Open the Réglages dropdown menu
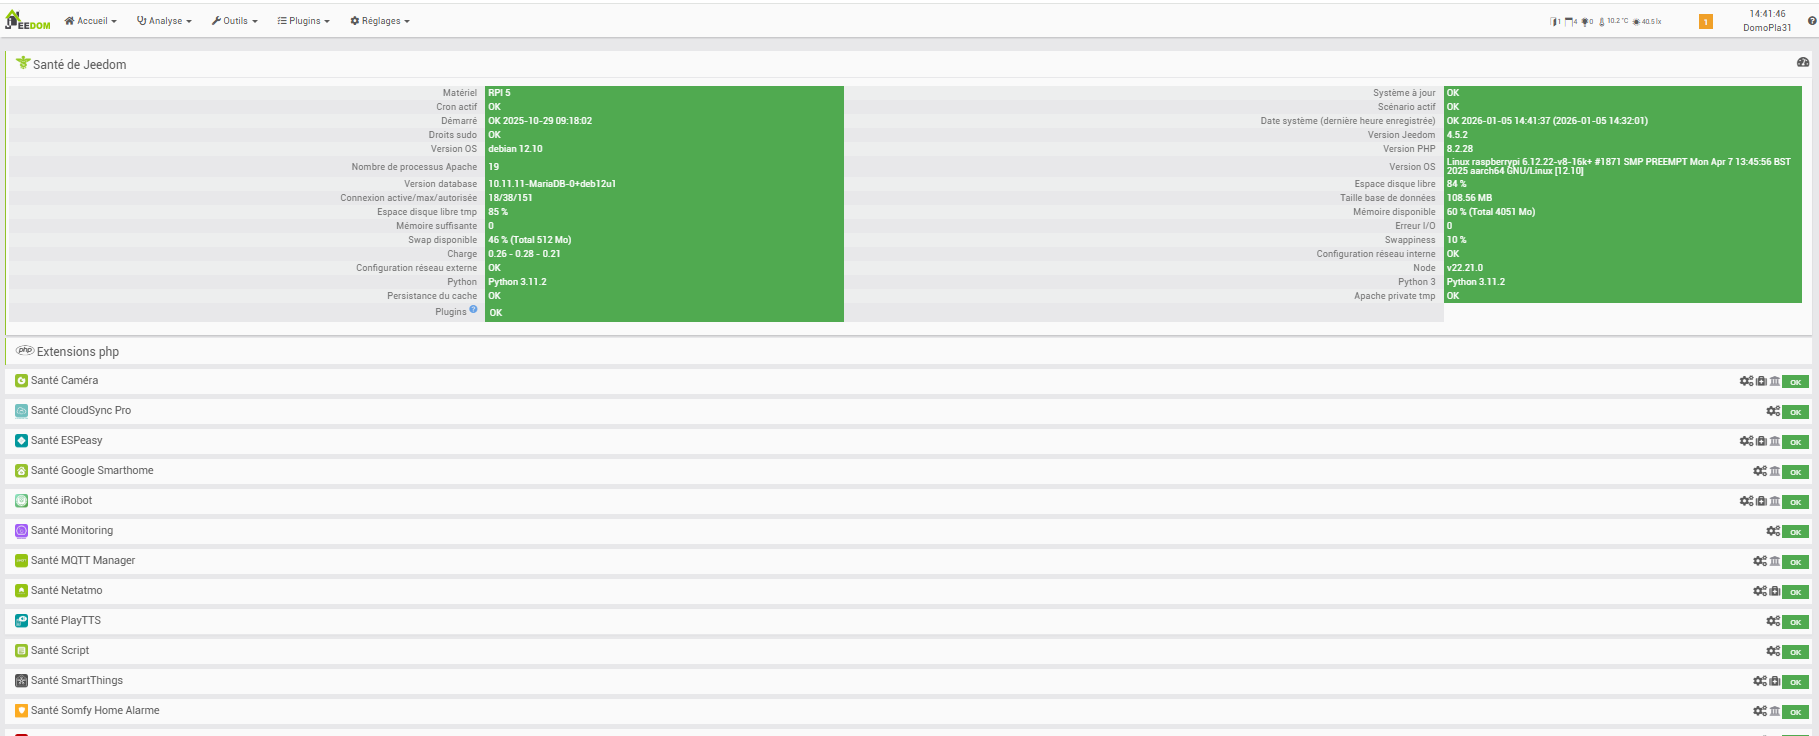Image resolution: width=1819 pixels, height=736 pixels. point(380,21)
